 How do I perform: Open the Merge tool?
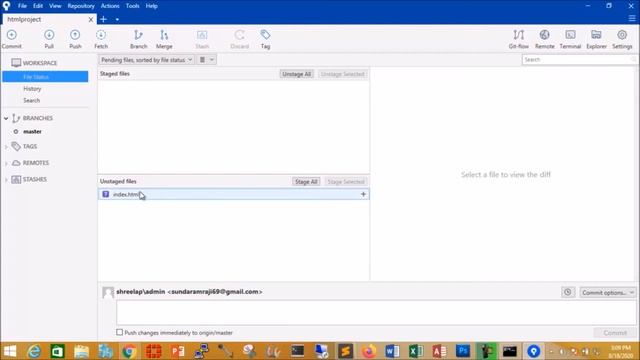pos(164,39)
